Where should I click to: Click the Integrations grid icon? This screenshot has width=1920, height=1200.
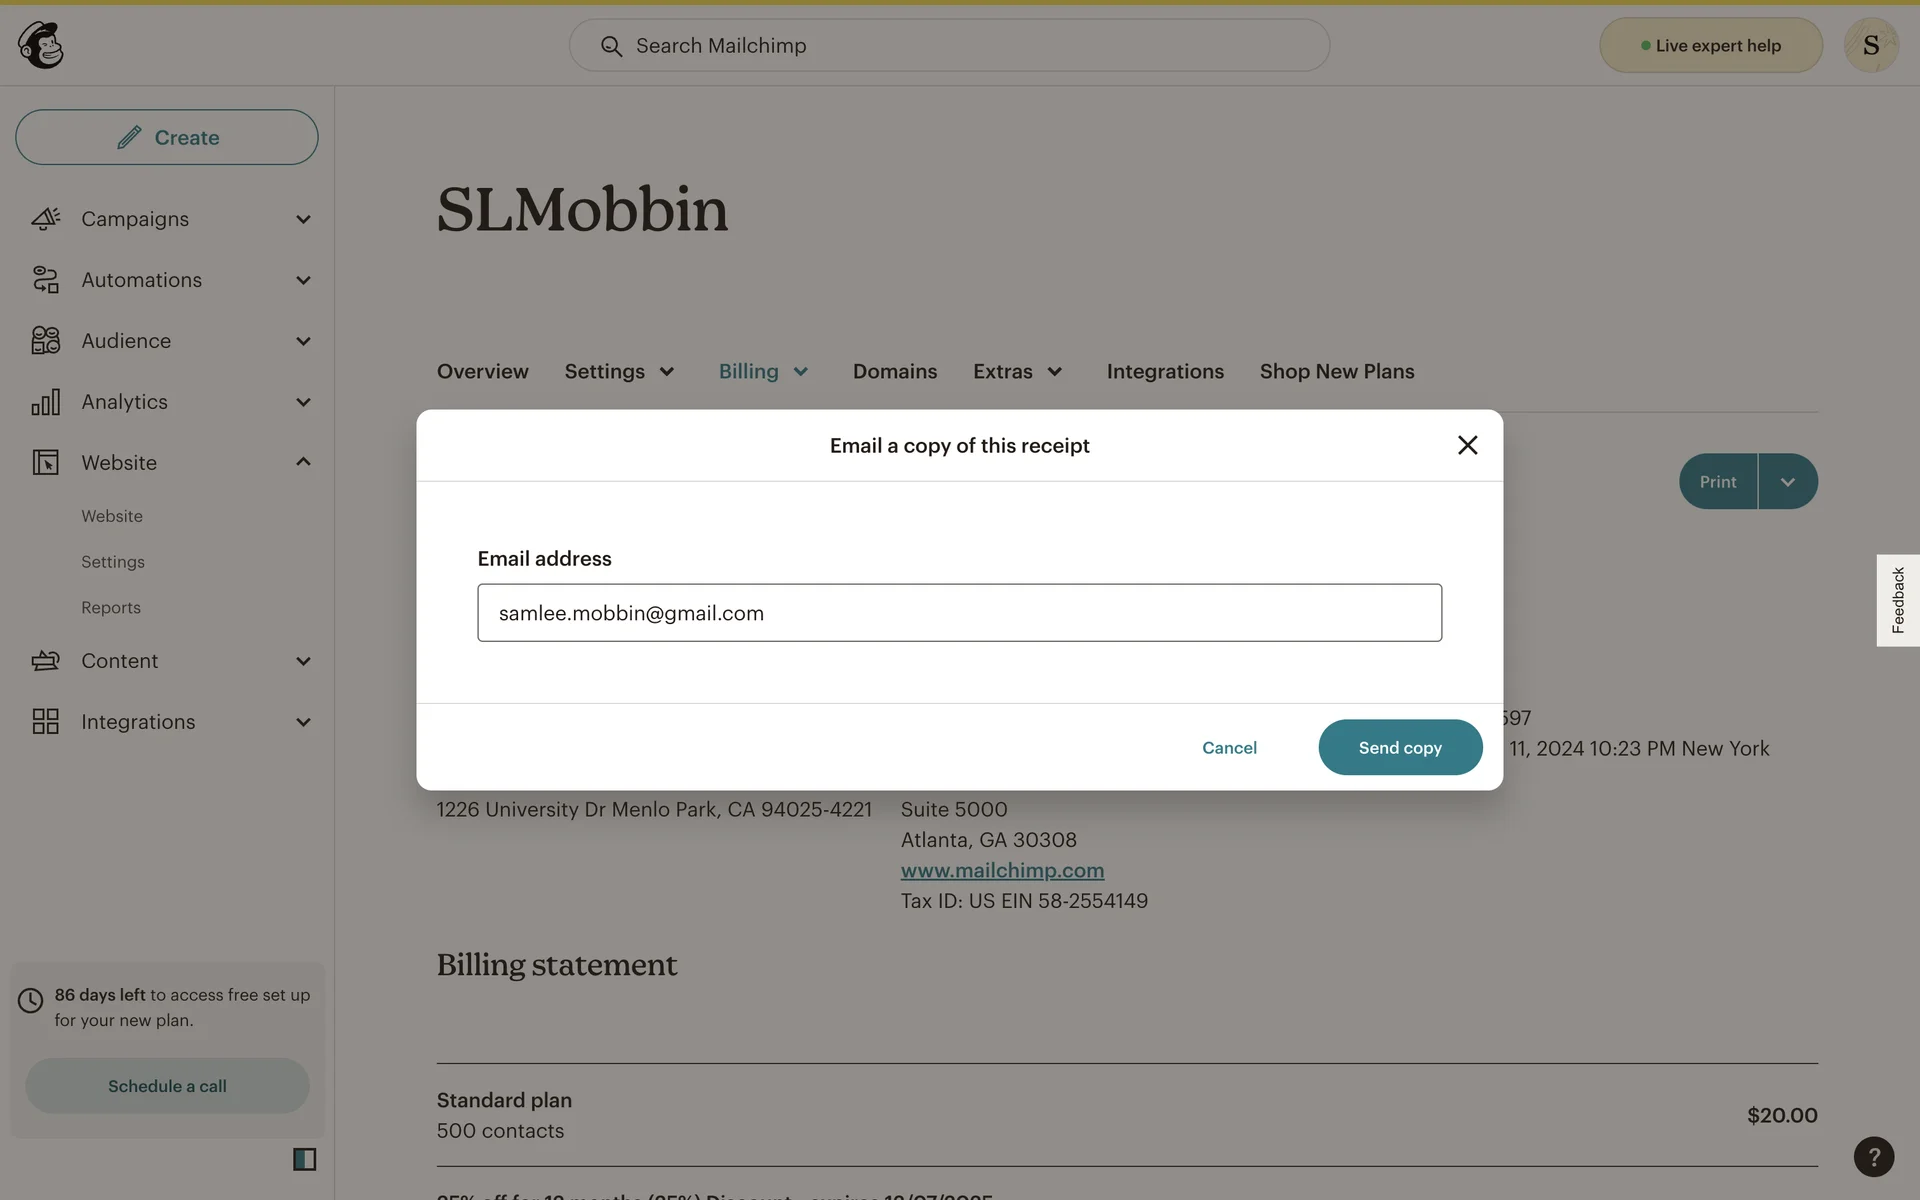tap(46, 722)
